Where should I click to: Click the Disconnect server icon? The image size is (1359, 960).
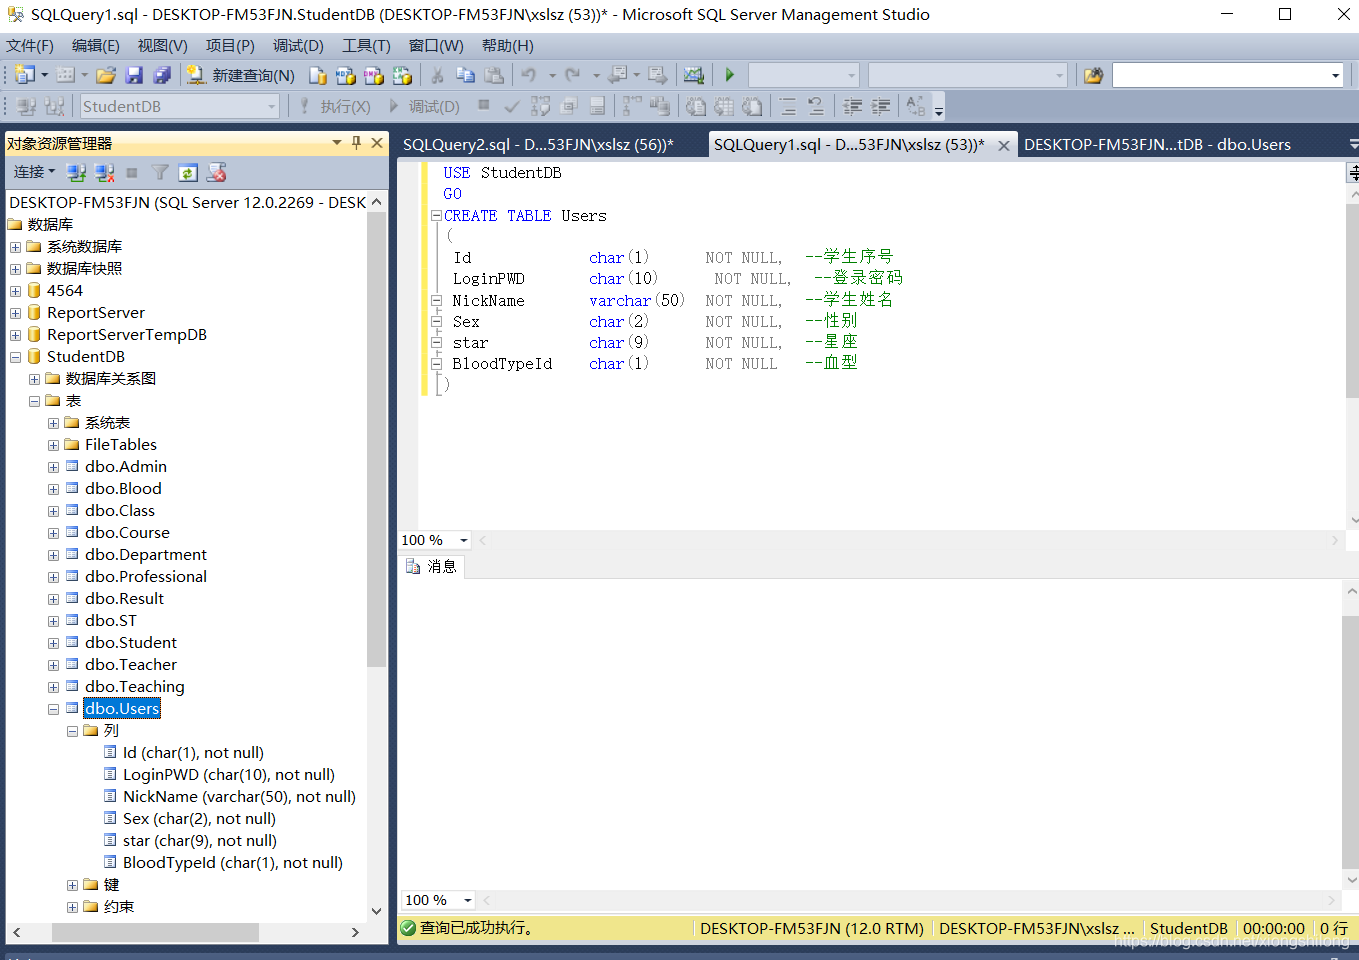pos(104,172)
